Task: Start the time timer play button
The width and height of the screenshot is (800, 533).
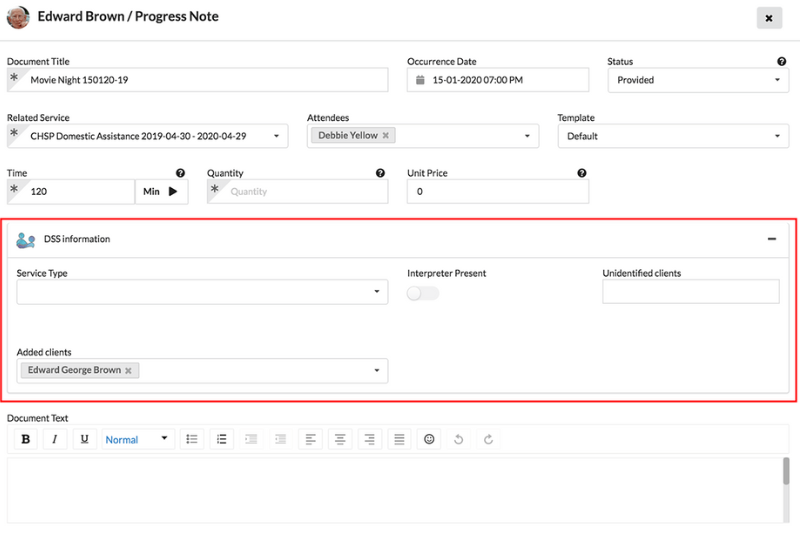Action: 173,191
